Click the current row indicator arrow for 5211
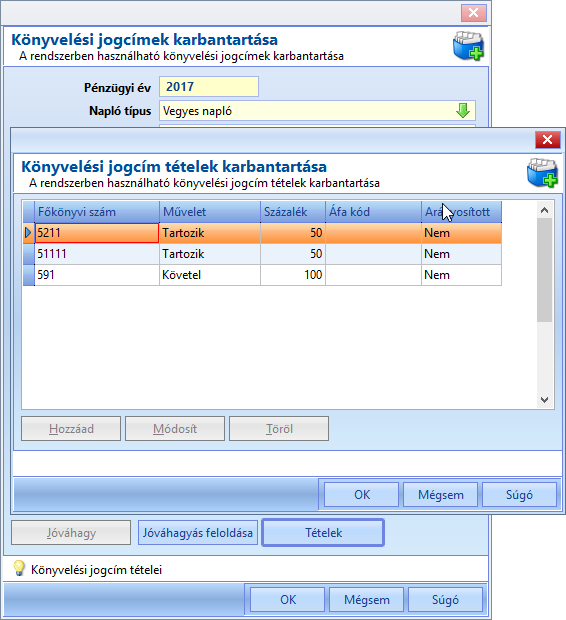The height and width of the screenshot is (620, 566). point(28,233)
